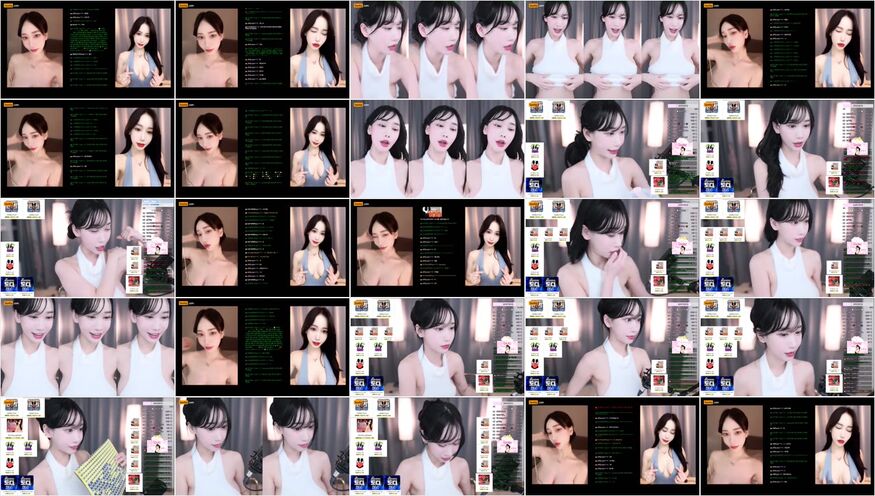The image size is (875, 496).
Task: Click orange logo badge in two-panel frame
Action: 184,401
